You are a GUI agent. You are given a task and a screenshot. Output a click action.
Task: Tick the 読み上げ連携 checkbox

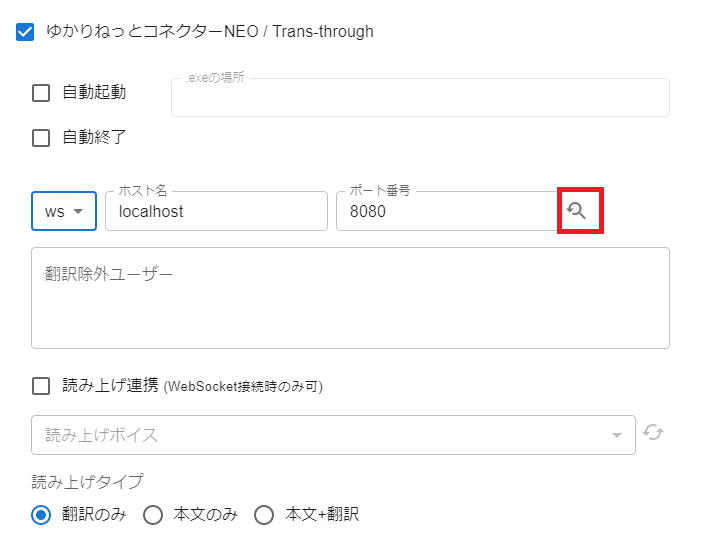tap(41, 386)
